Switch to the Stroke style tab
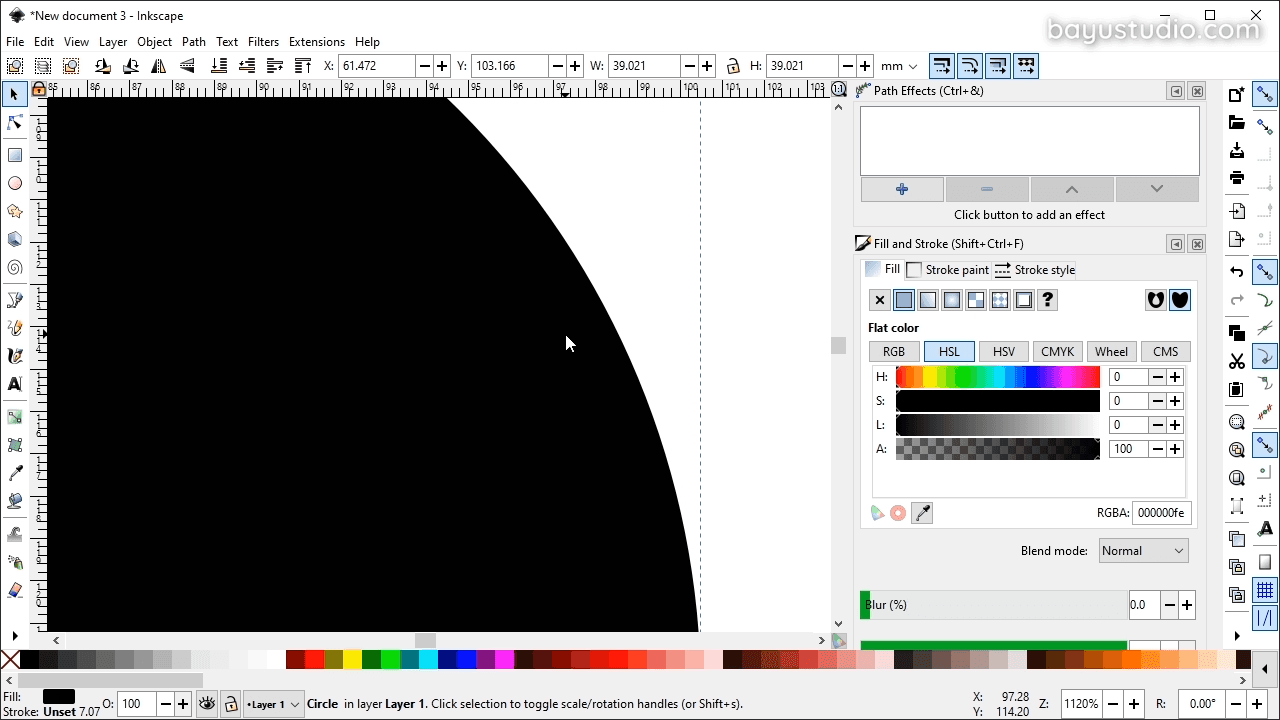Viewport: 1280px width, 720px height. [1034, 270]
